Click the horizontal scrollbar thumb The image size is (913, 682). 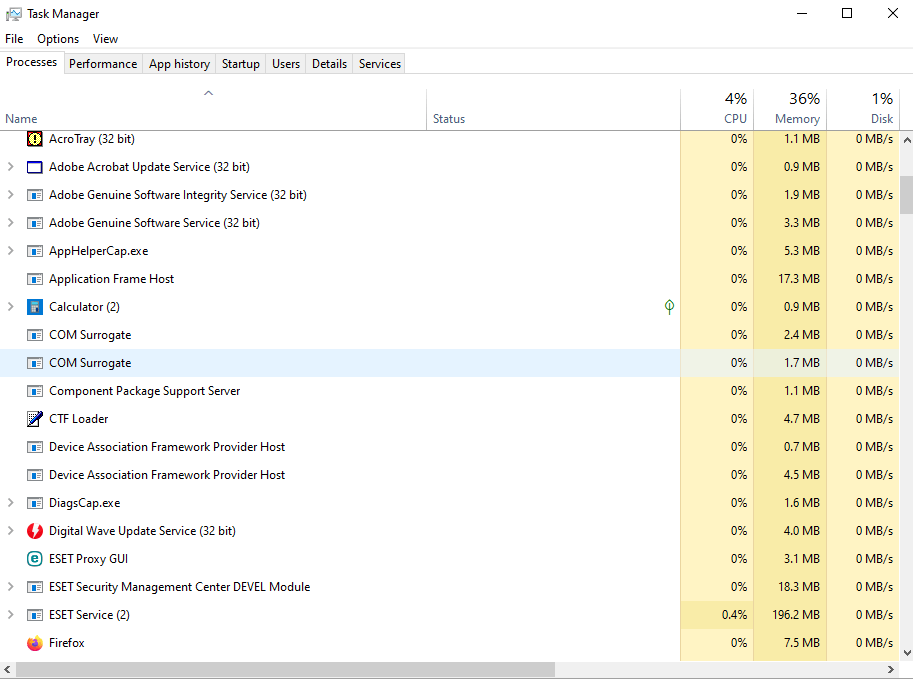click(x=285, y=669)
